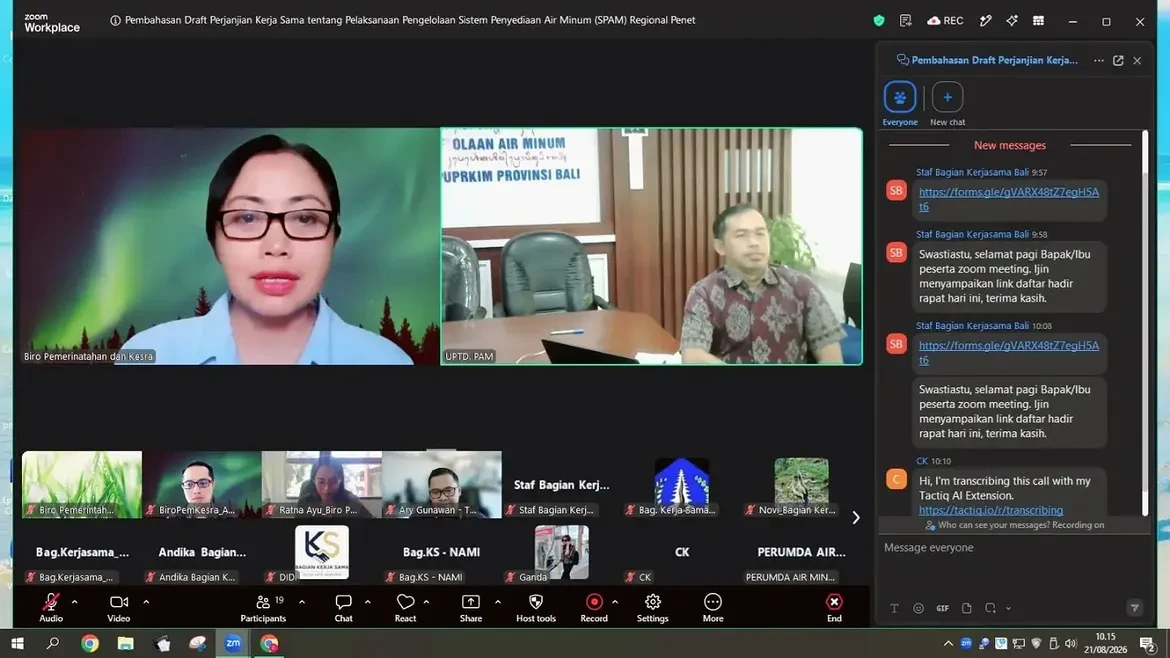Select Ratna Ayu_Biro P... thumbnail
Viewport: 1170px width, 658px height.
tap(322, 484)
